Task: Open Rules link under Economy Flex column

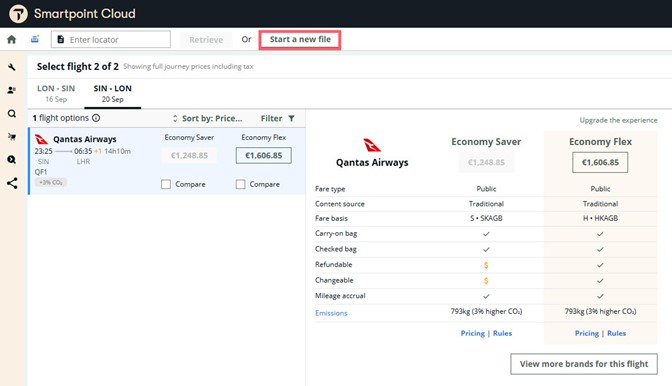Action: [616, 333]
